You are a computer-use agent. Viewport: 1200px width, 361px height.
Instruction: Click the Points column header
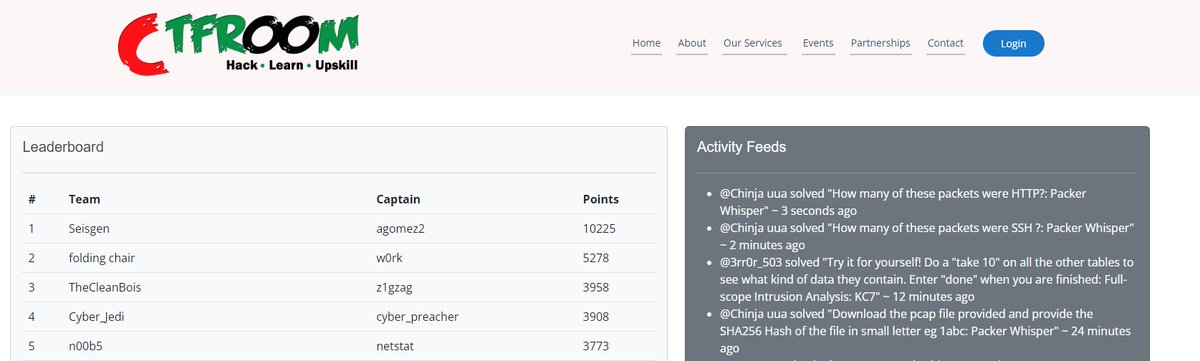click(x=600, y=199)
